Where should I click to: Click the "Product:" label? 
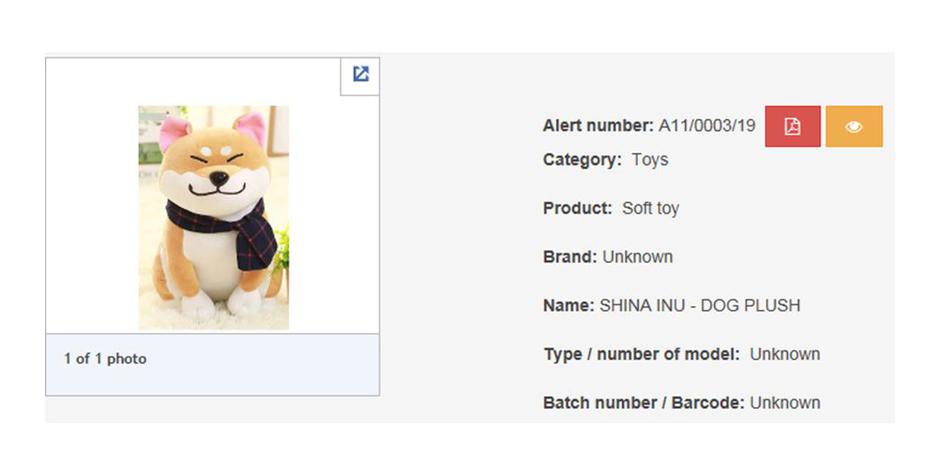[577, 208]
